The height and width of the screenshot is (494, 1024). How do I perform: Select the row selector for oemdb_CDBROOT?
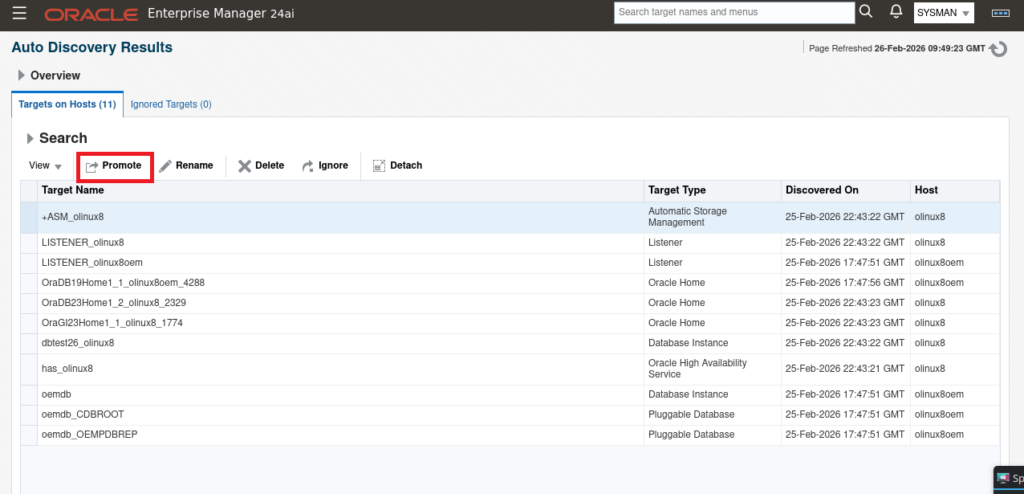pyautogui.click(x=30, y=414)
